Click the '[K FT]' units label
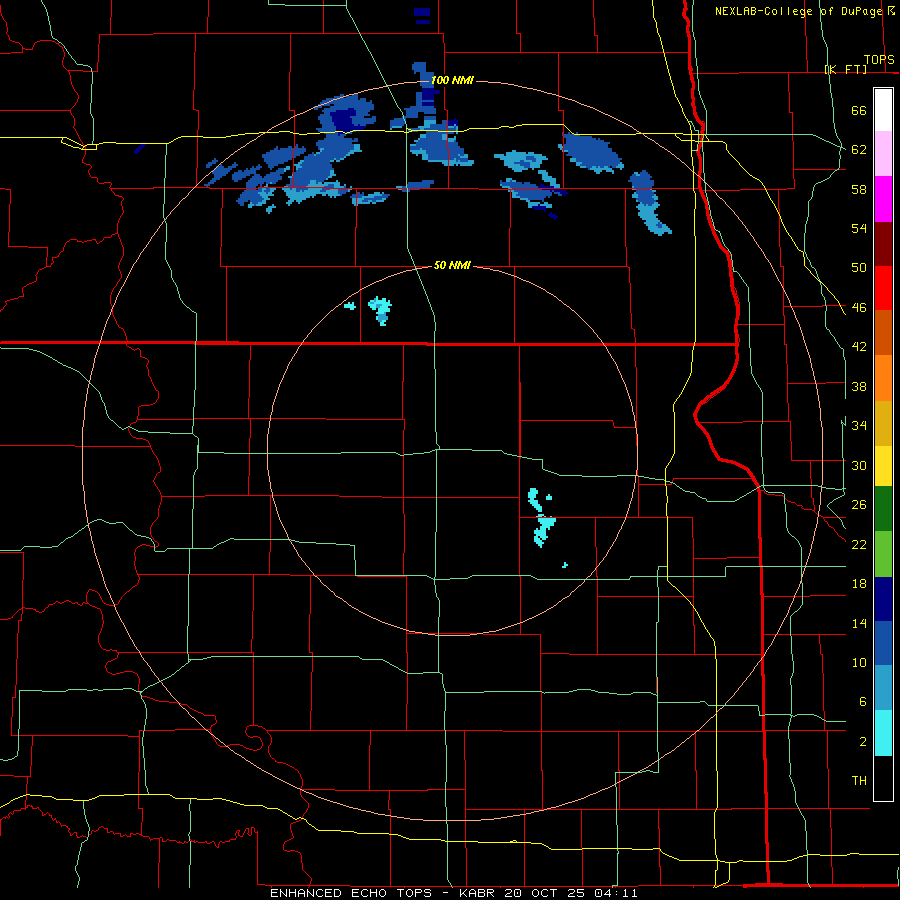 [x=845, y=69]
